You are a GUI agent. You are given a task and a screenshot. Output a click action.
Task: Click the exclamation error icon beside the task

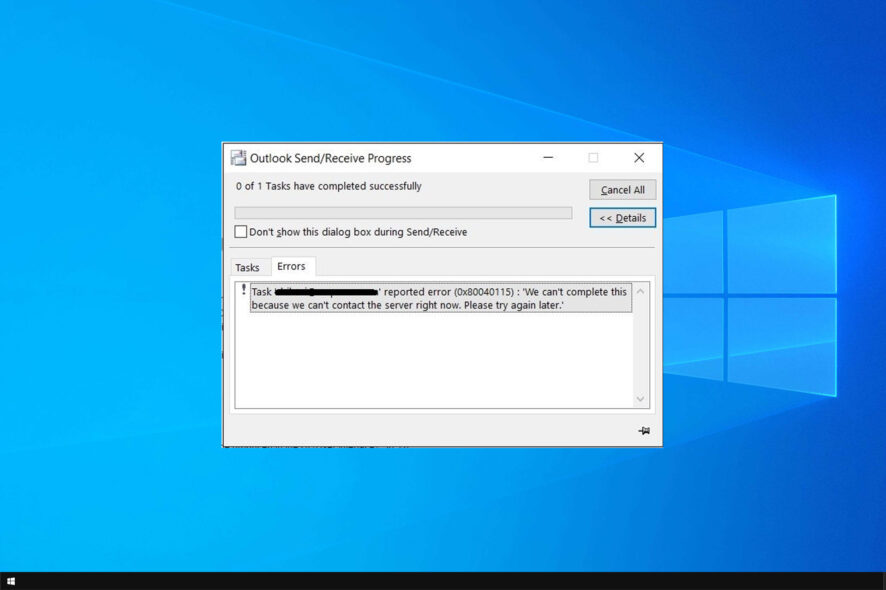pyautogui.click(x=244, y=289)
